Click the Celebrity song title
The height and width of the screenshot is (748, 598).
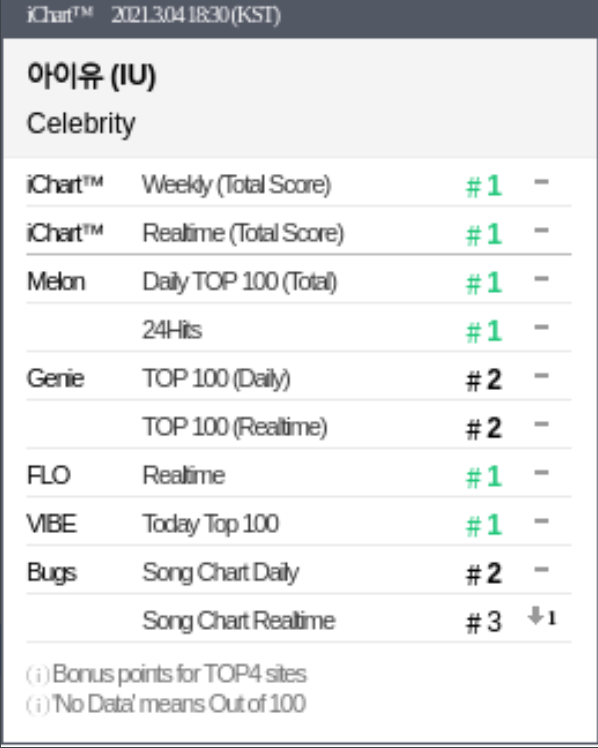click(x=81, y=124)
